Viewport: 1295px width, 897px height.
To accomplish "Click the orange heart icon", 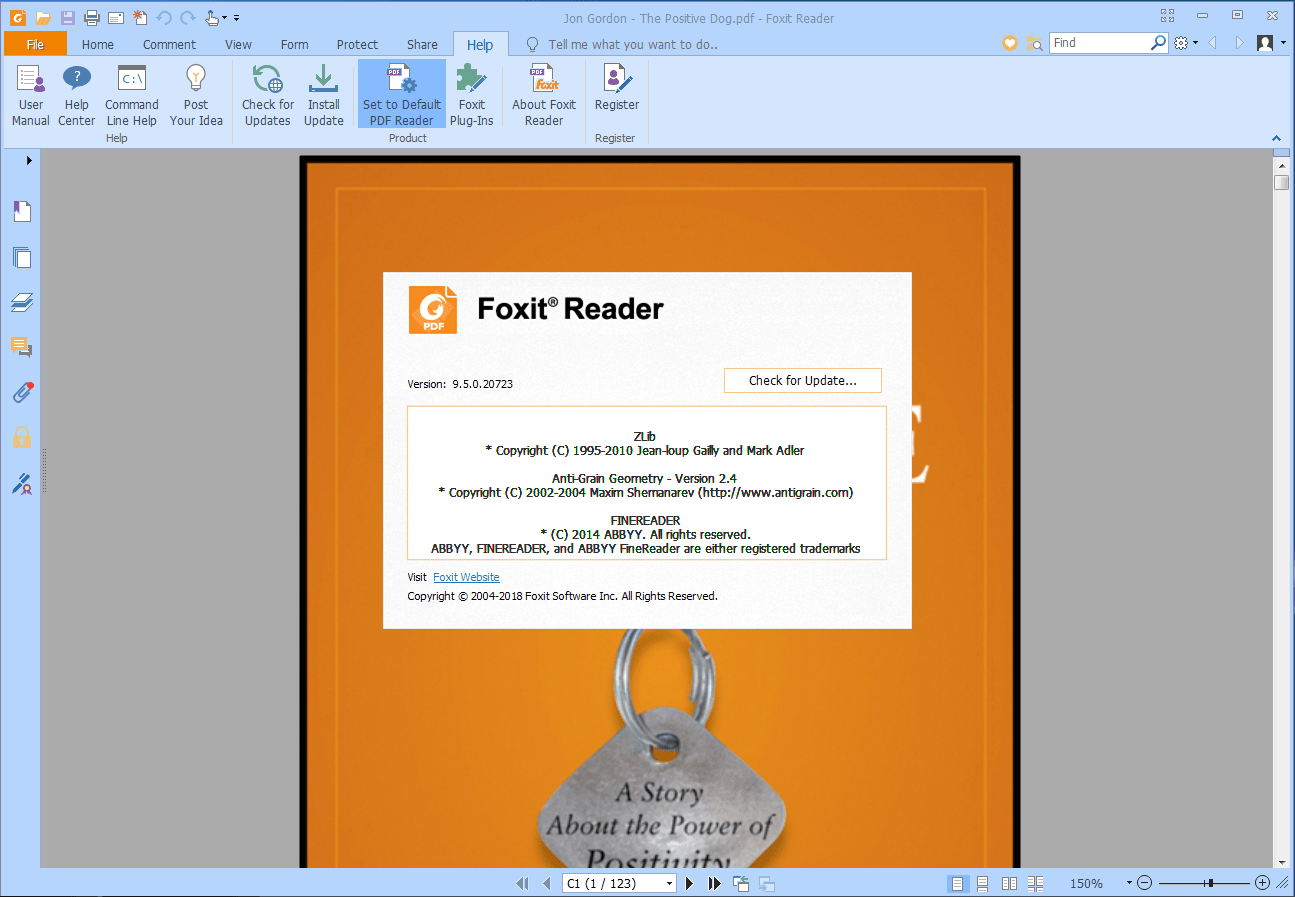I will tap(1010, 43).
